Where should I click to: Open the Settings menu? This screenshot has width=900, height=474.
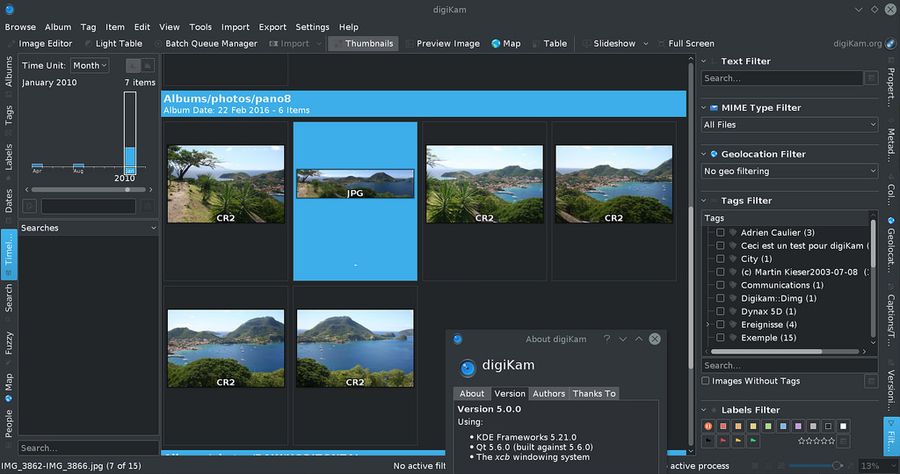[x=312, y=27]
